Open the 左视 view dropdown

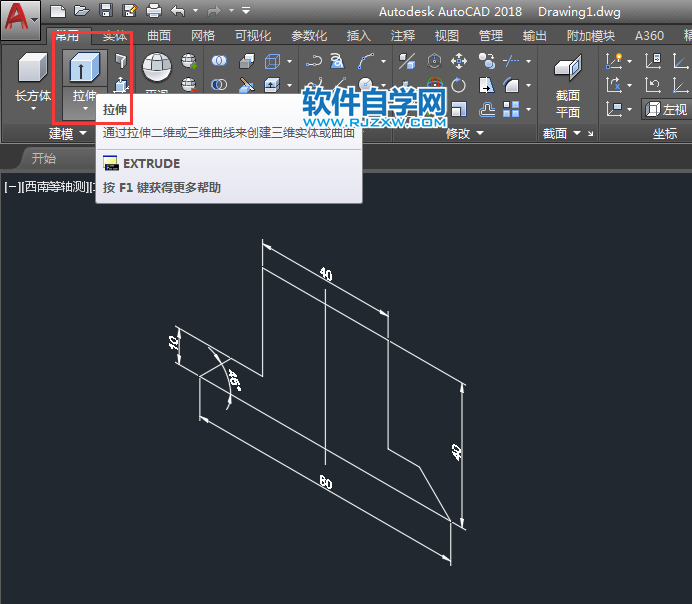[x=666, y=109]
